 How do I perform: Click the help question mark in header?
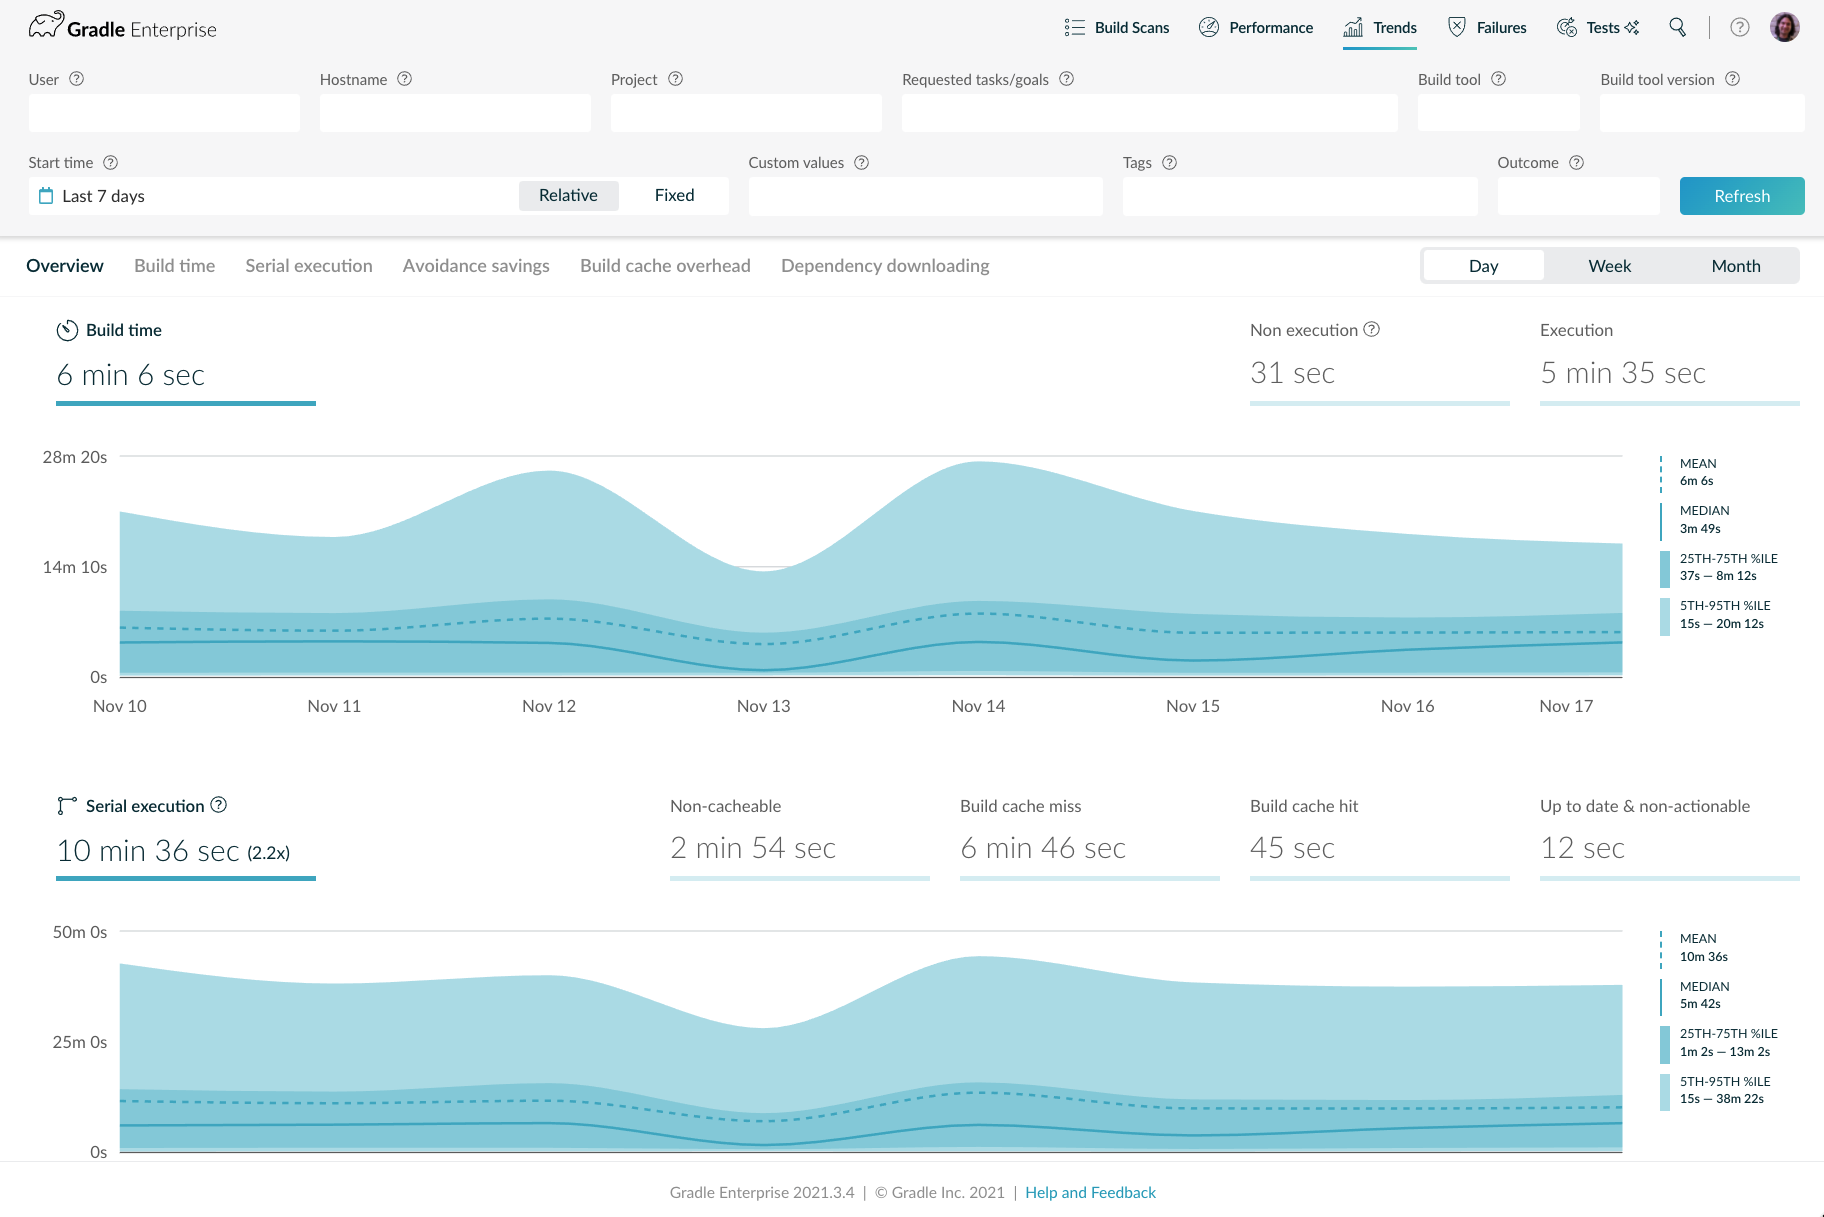pos(1739,27)
